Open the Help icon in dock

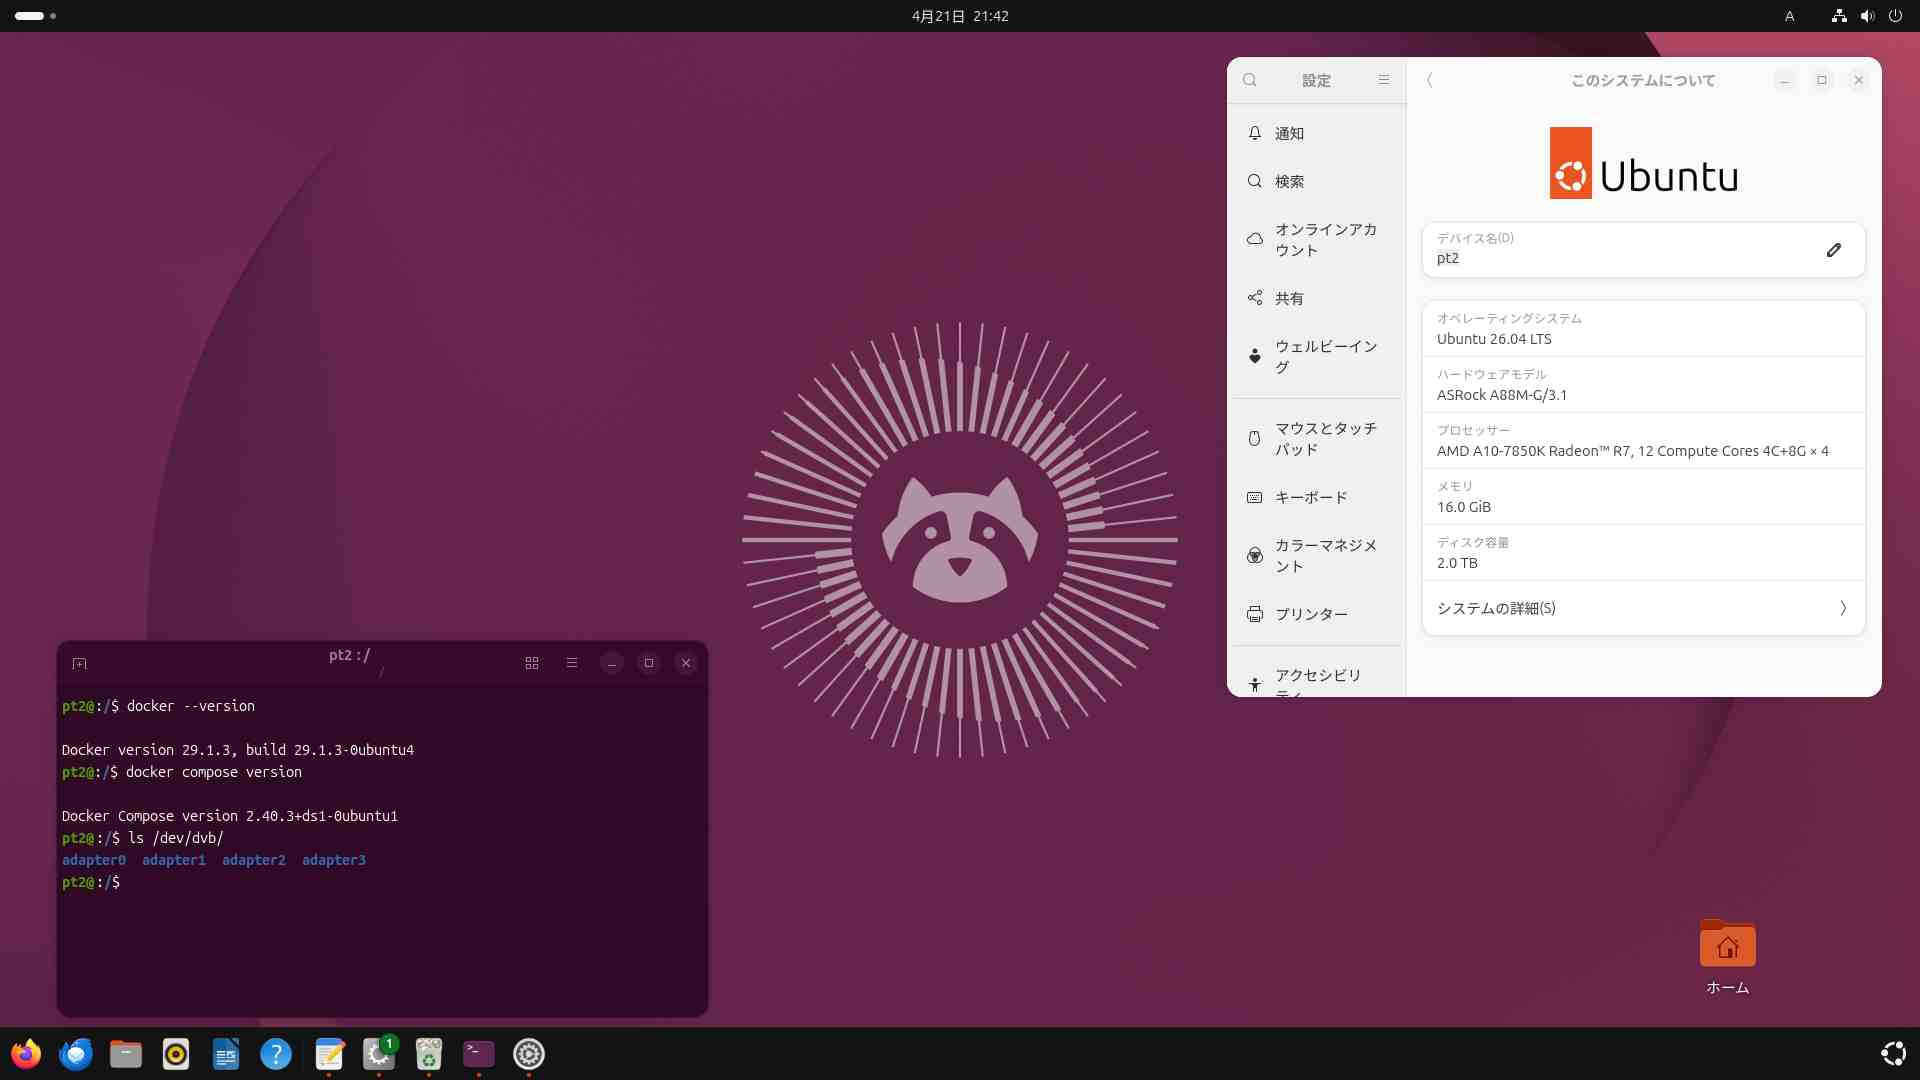(276, 1054)
